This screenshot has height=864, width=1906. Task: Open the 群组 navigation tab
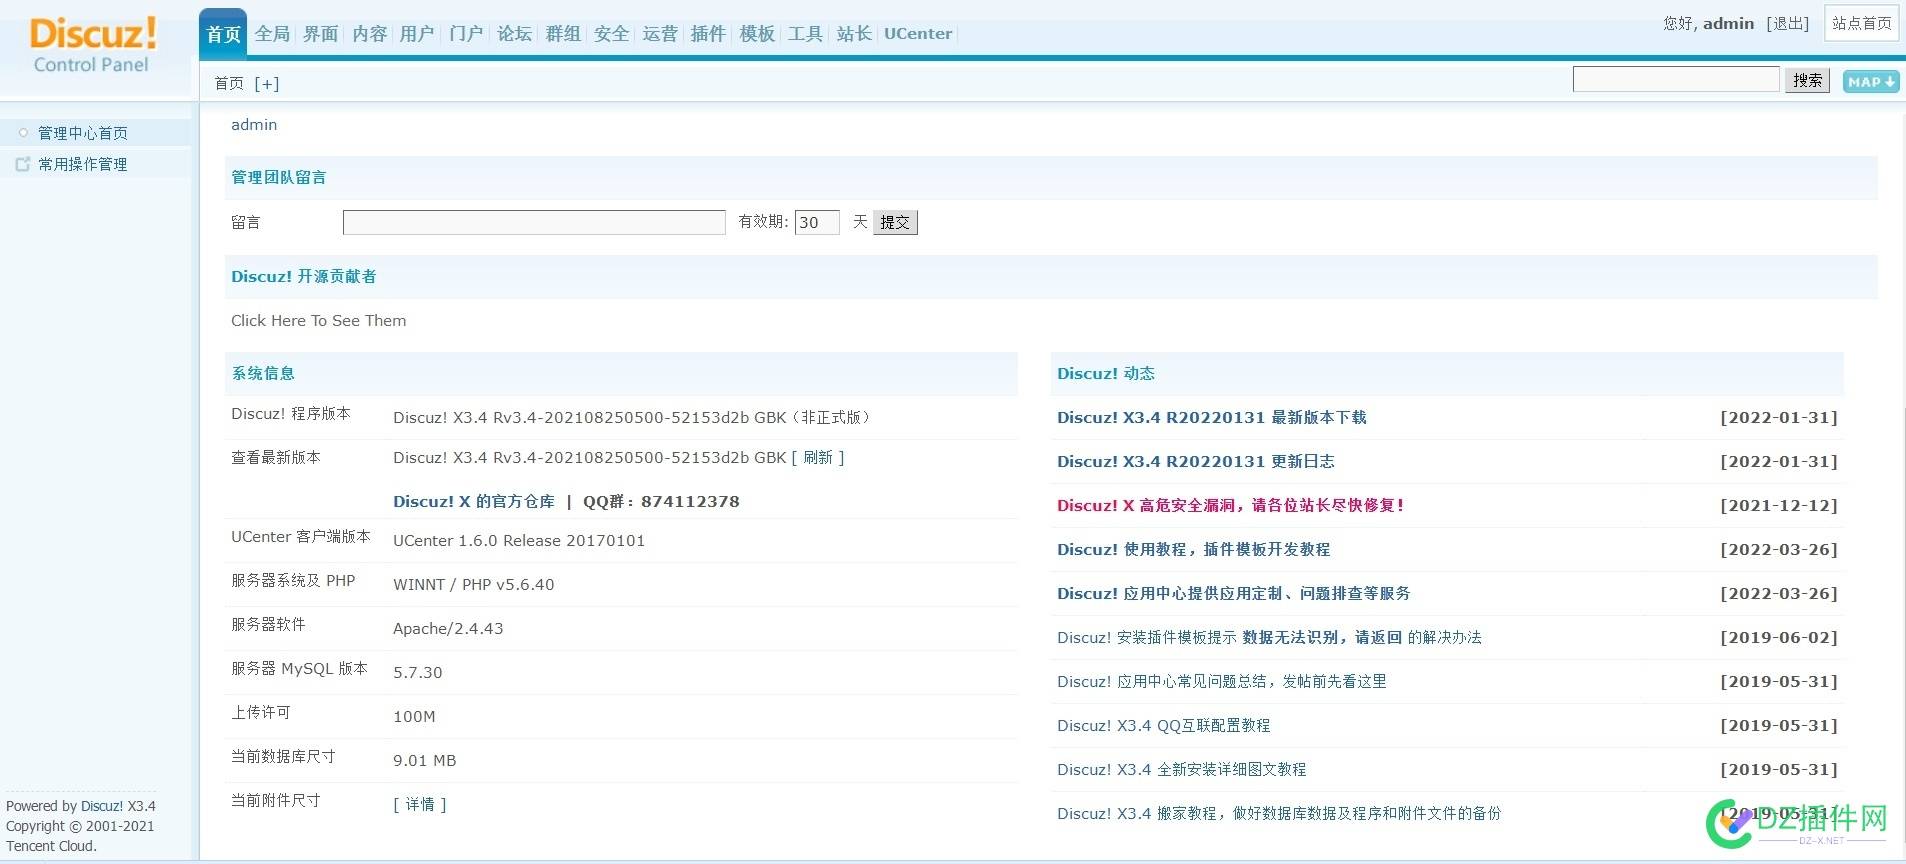(x=563, y=34)
